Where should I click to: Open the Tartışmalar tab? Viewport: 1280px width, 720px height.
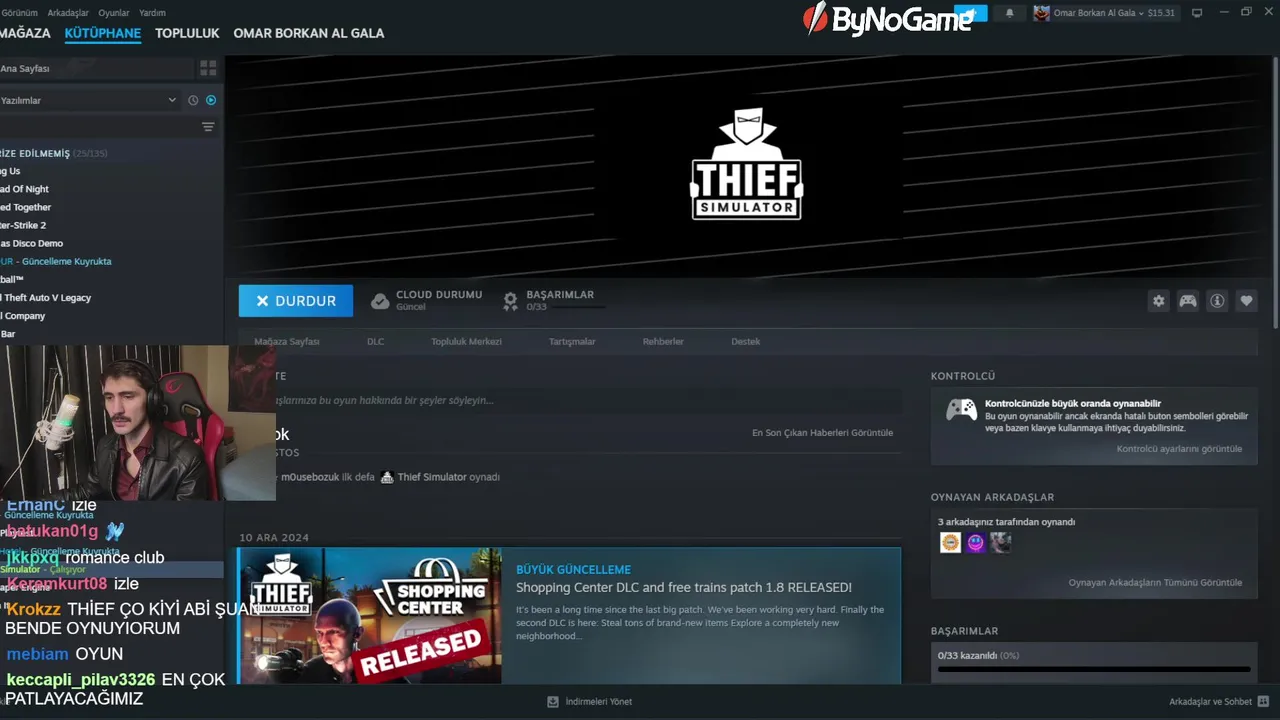pyautogui.click(x=572, y=341)
